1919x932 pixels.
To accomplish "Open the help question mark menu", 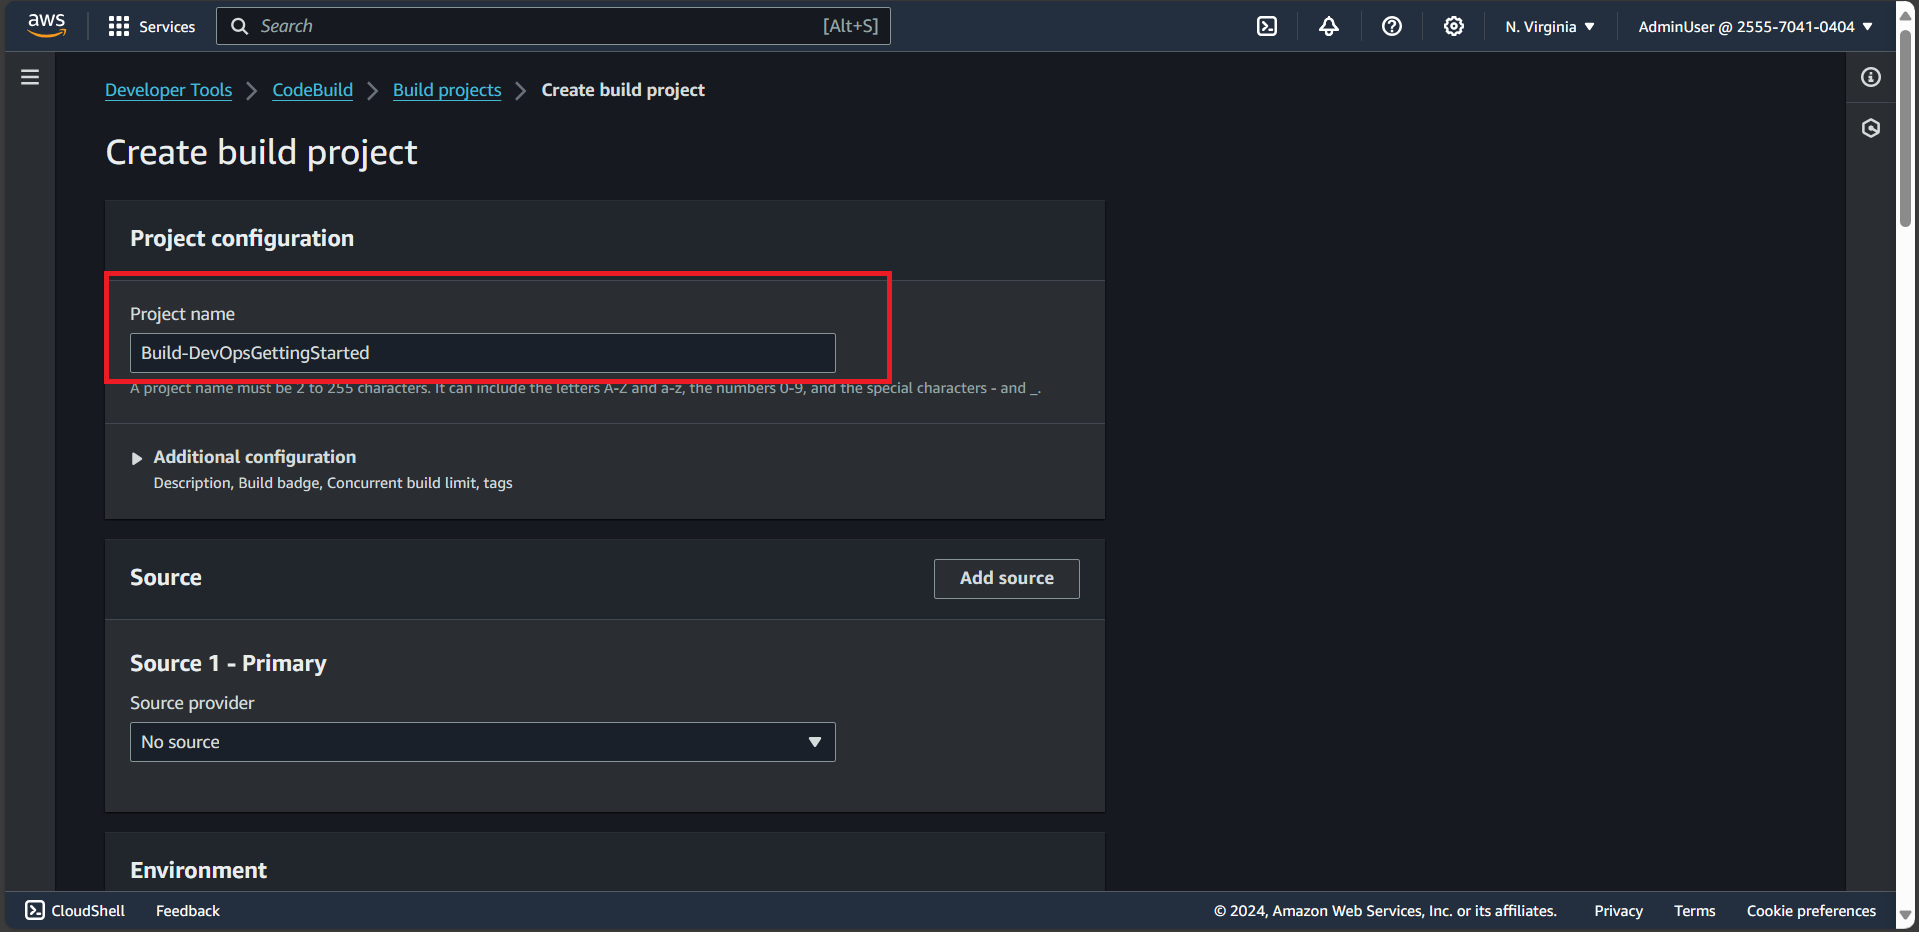I will tap(1392, 26).
